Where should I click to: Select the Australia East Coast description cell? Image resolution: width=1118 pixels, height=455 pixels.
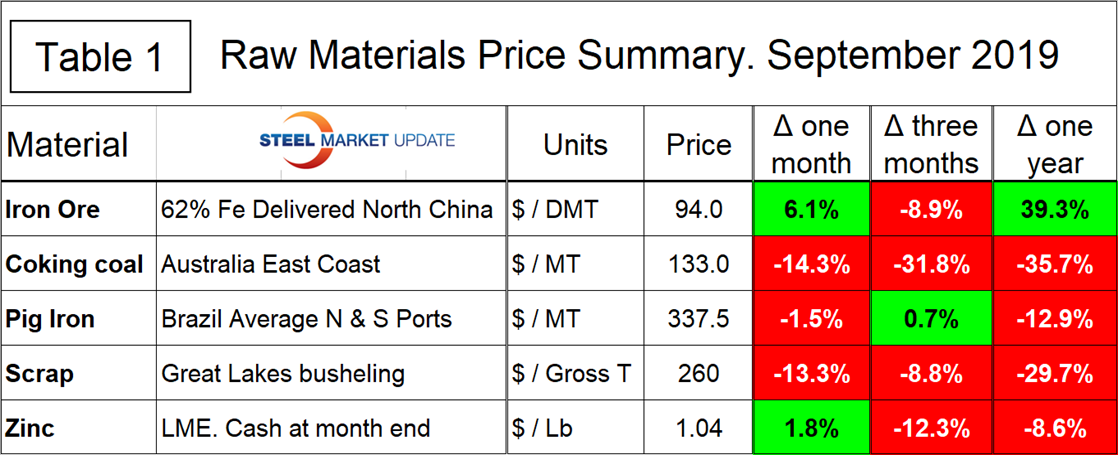[x=271, y=265]
